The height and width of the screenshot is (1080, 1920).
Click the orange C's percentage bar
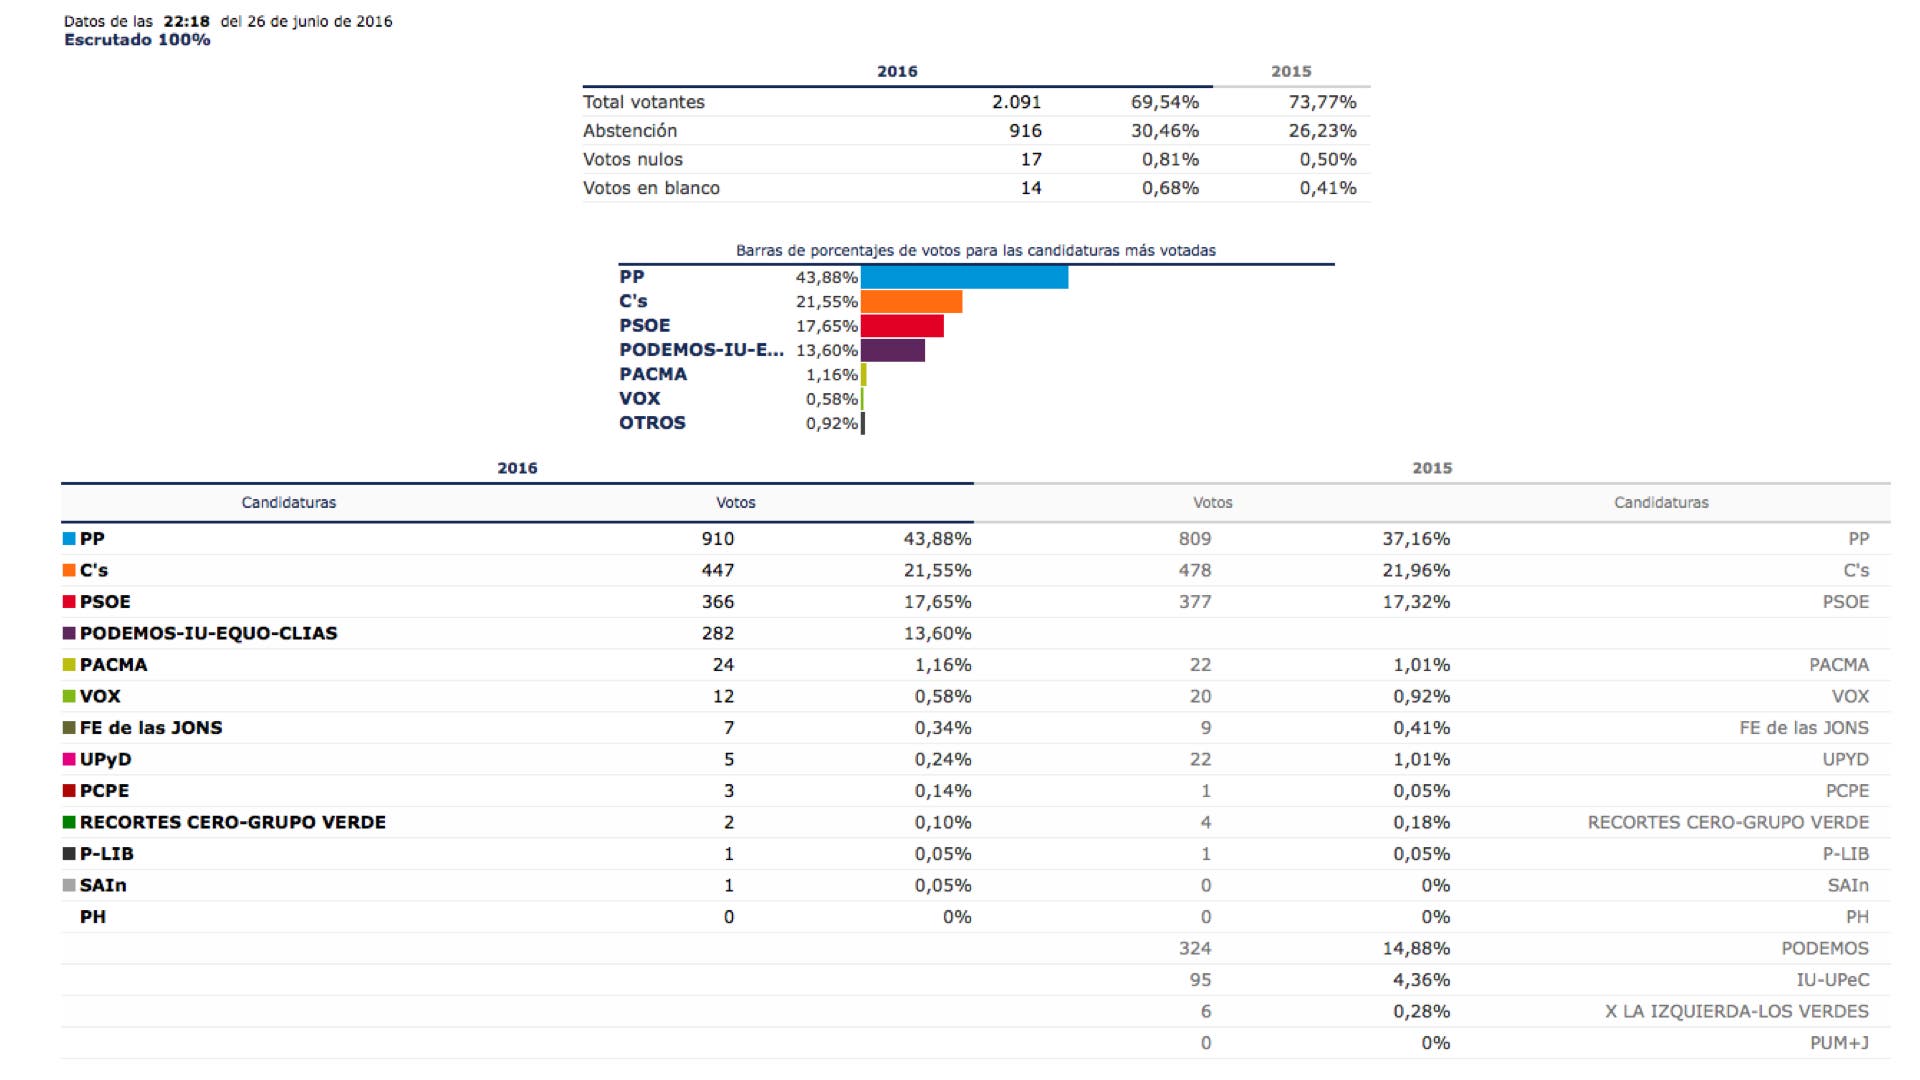click(x=911, y=302)
